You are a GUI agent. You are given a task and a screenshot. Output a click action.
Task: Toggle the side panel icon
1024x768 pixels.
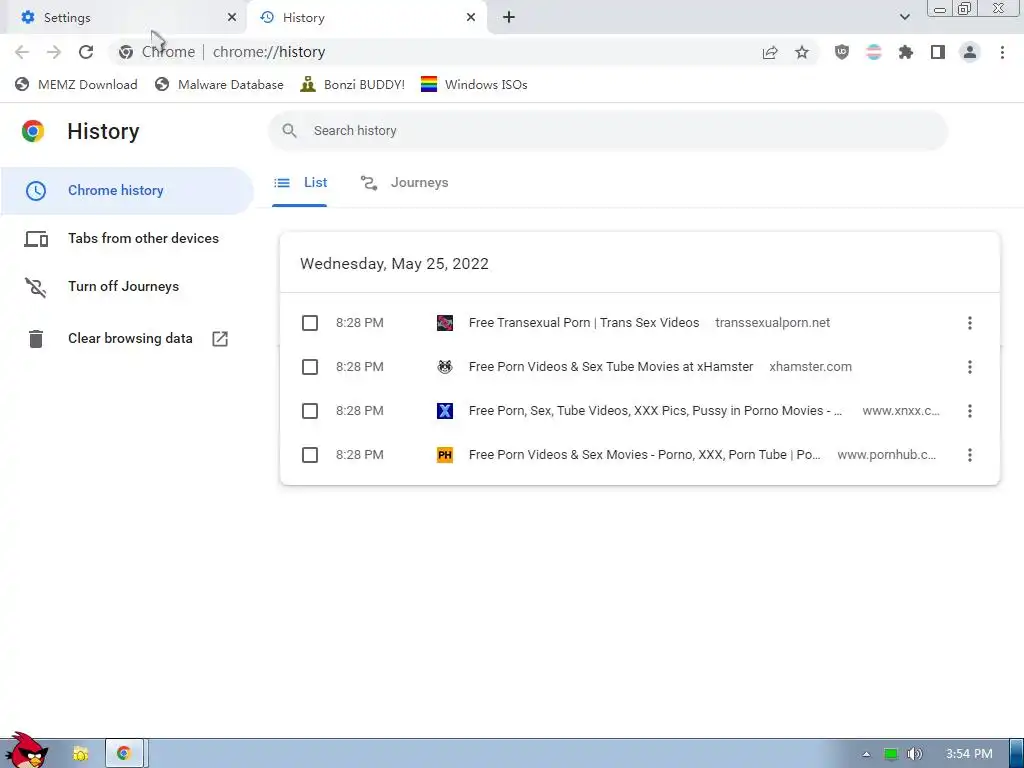(x=938, y=52)
